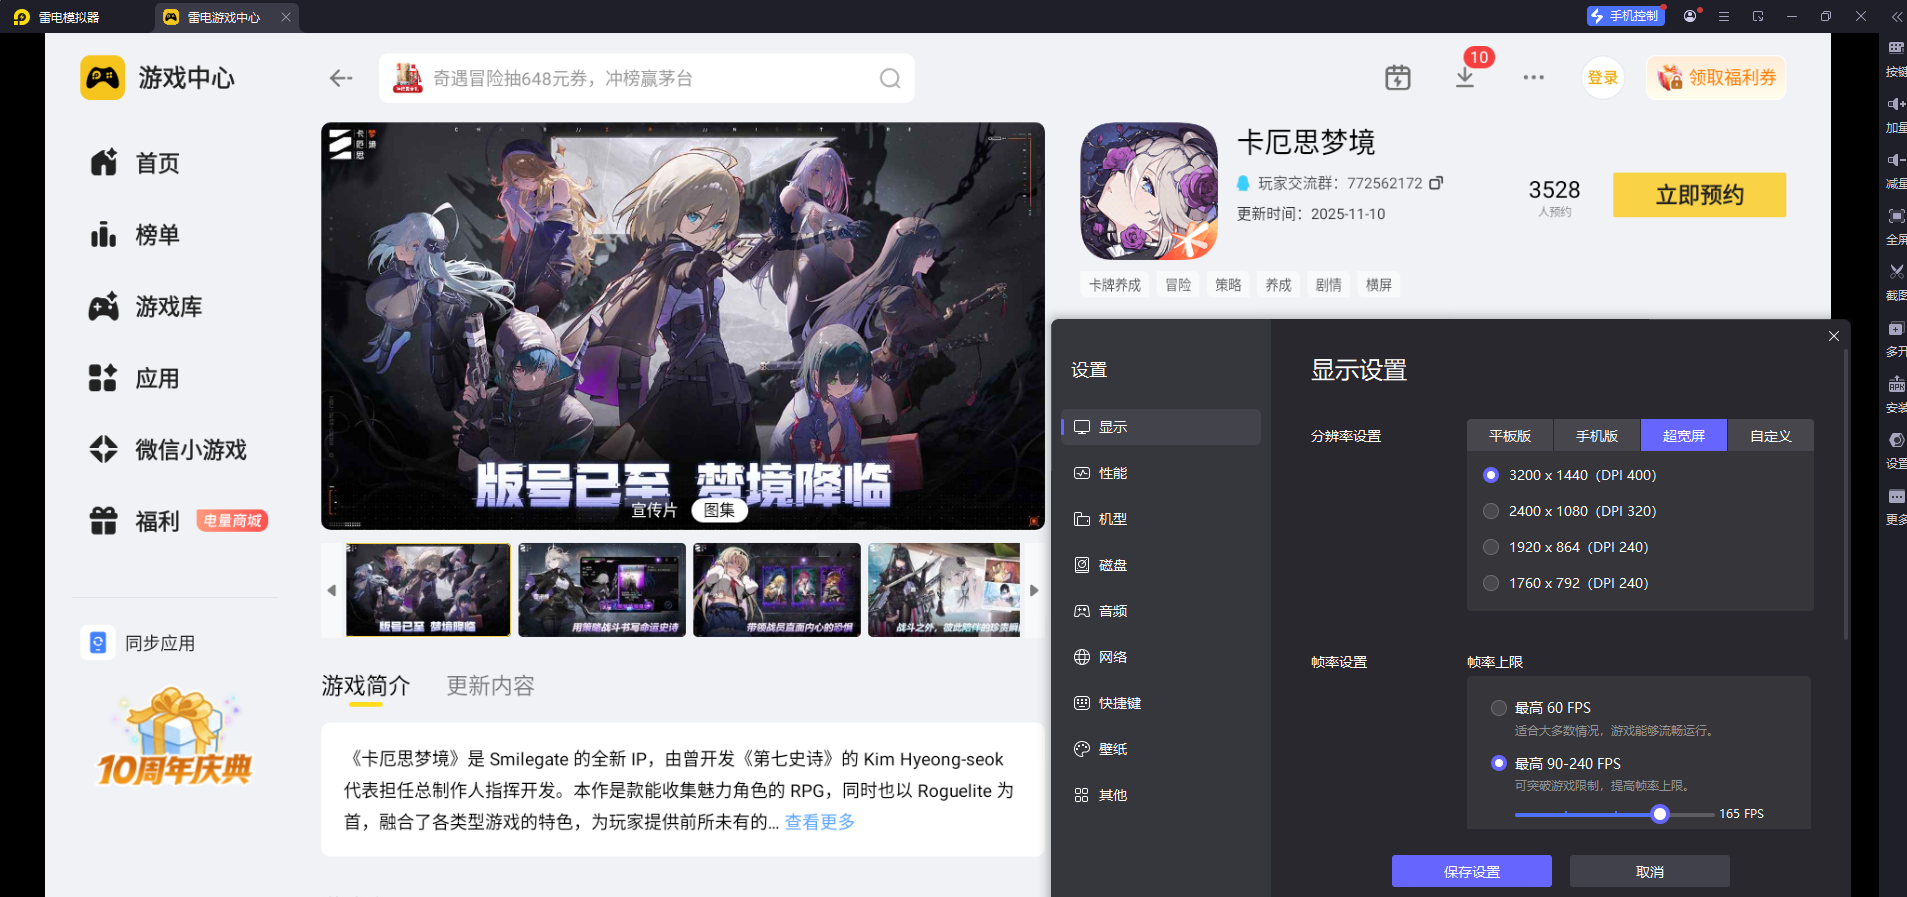Copy the player group number 772562172

click(x=1436, y=183)
